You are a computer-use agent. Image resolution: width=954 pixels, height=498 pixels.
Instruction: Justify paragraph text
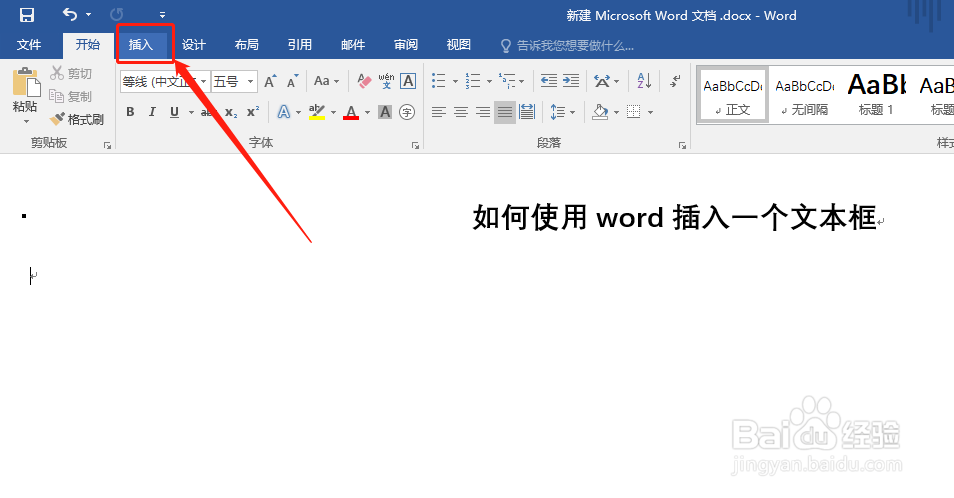coord(505,112)
